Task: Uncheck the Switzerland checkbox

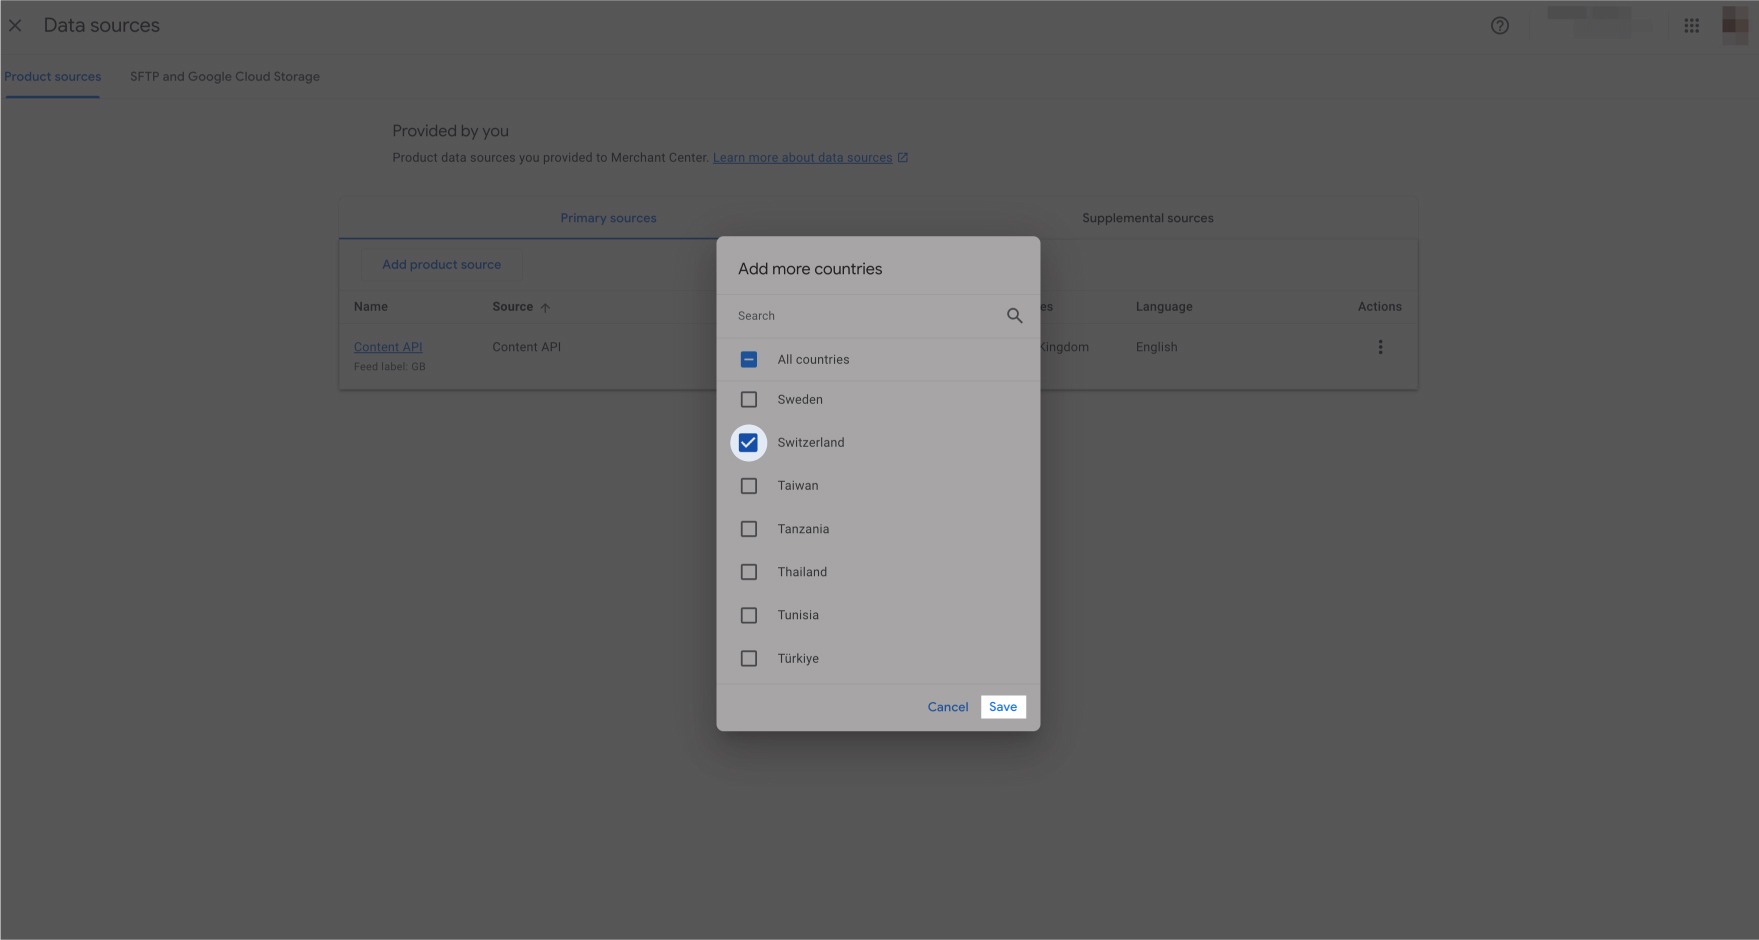Action: pyautogui.click(x=748, y=443)
